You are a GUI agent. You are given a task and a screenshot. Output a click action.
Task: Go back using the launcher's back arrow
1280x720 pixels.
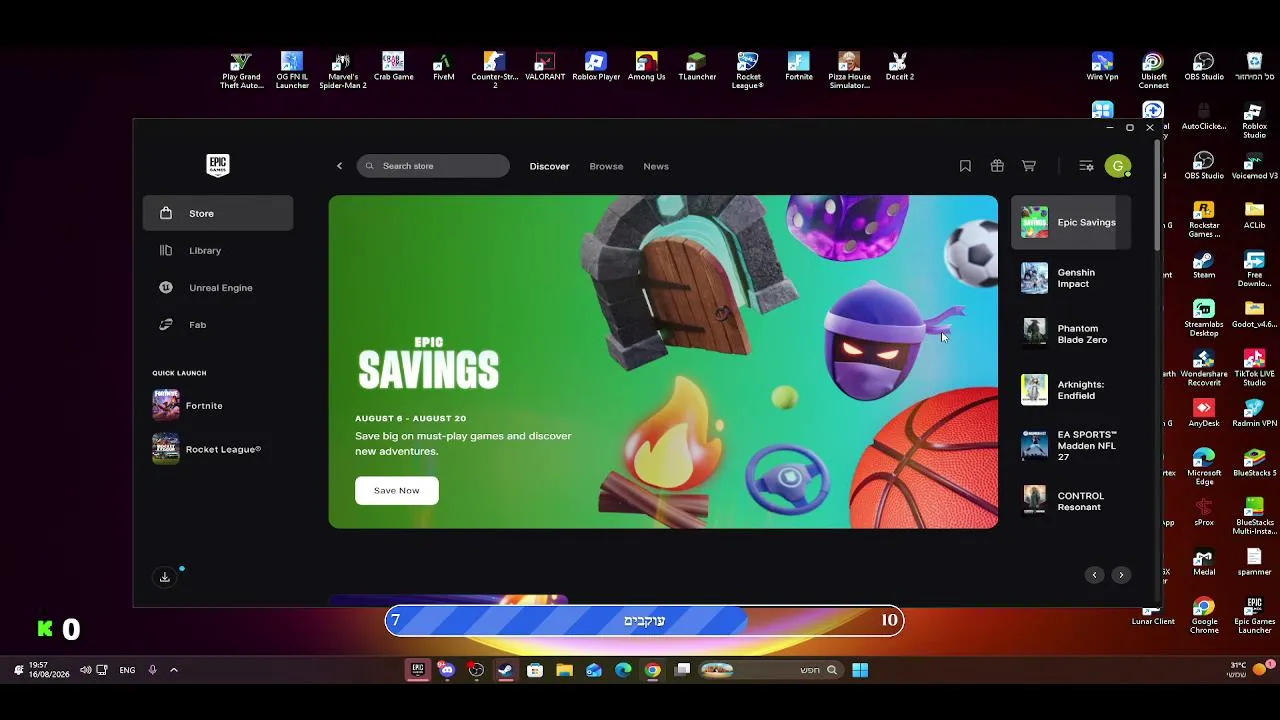[x=339, y=166]
